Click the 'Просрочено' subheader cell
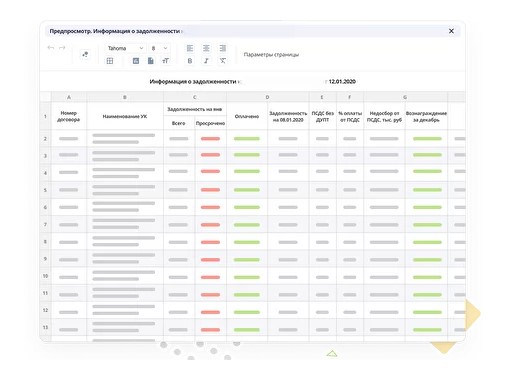The image size is (518, 373). click(x=210, y=123)
